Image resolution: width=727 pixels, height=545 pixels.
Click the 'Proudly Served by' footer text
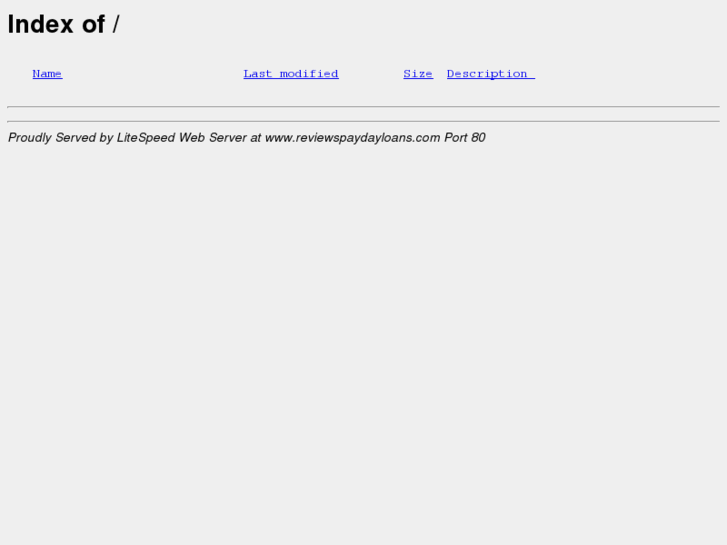coord(60,138)
